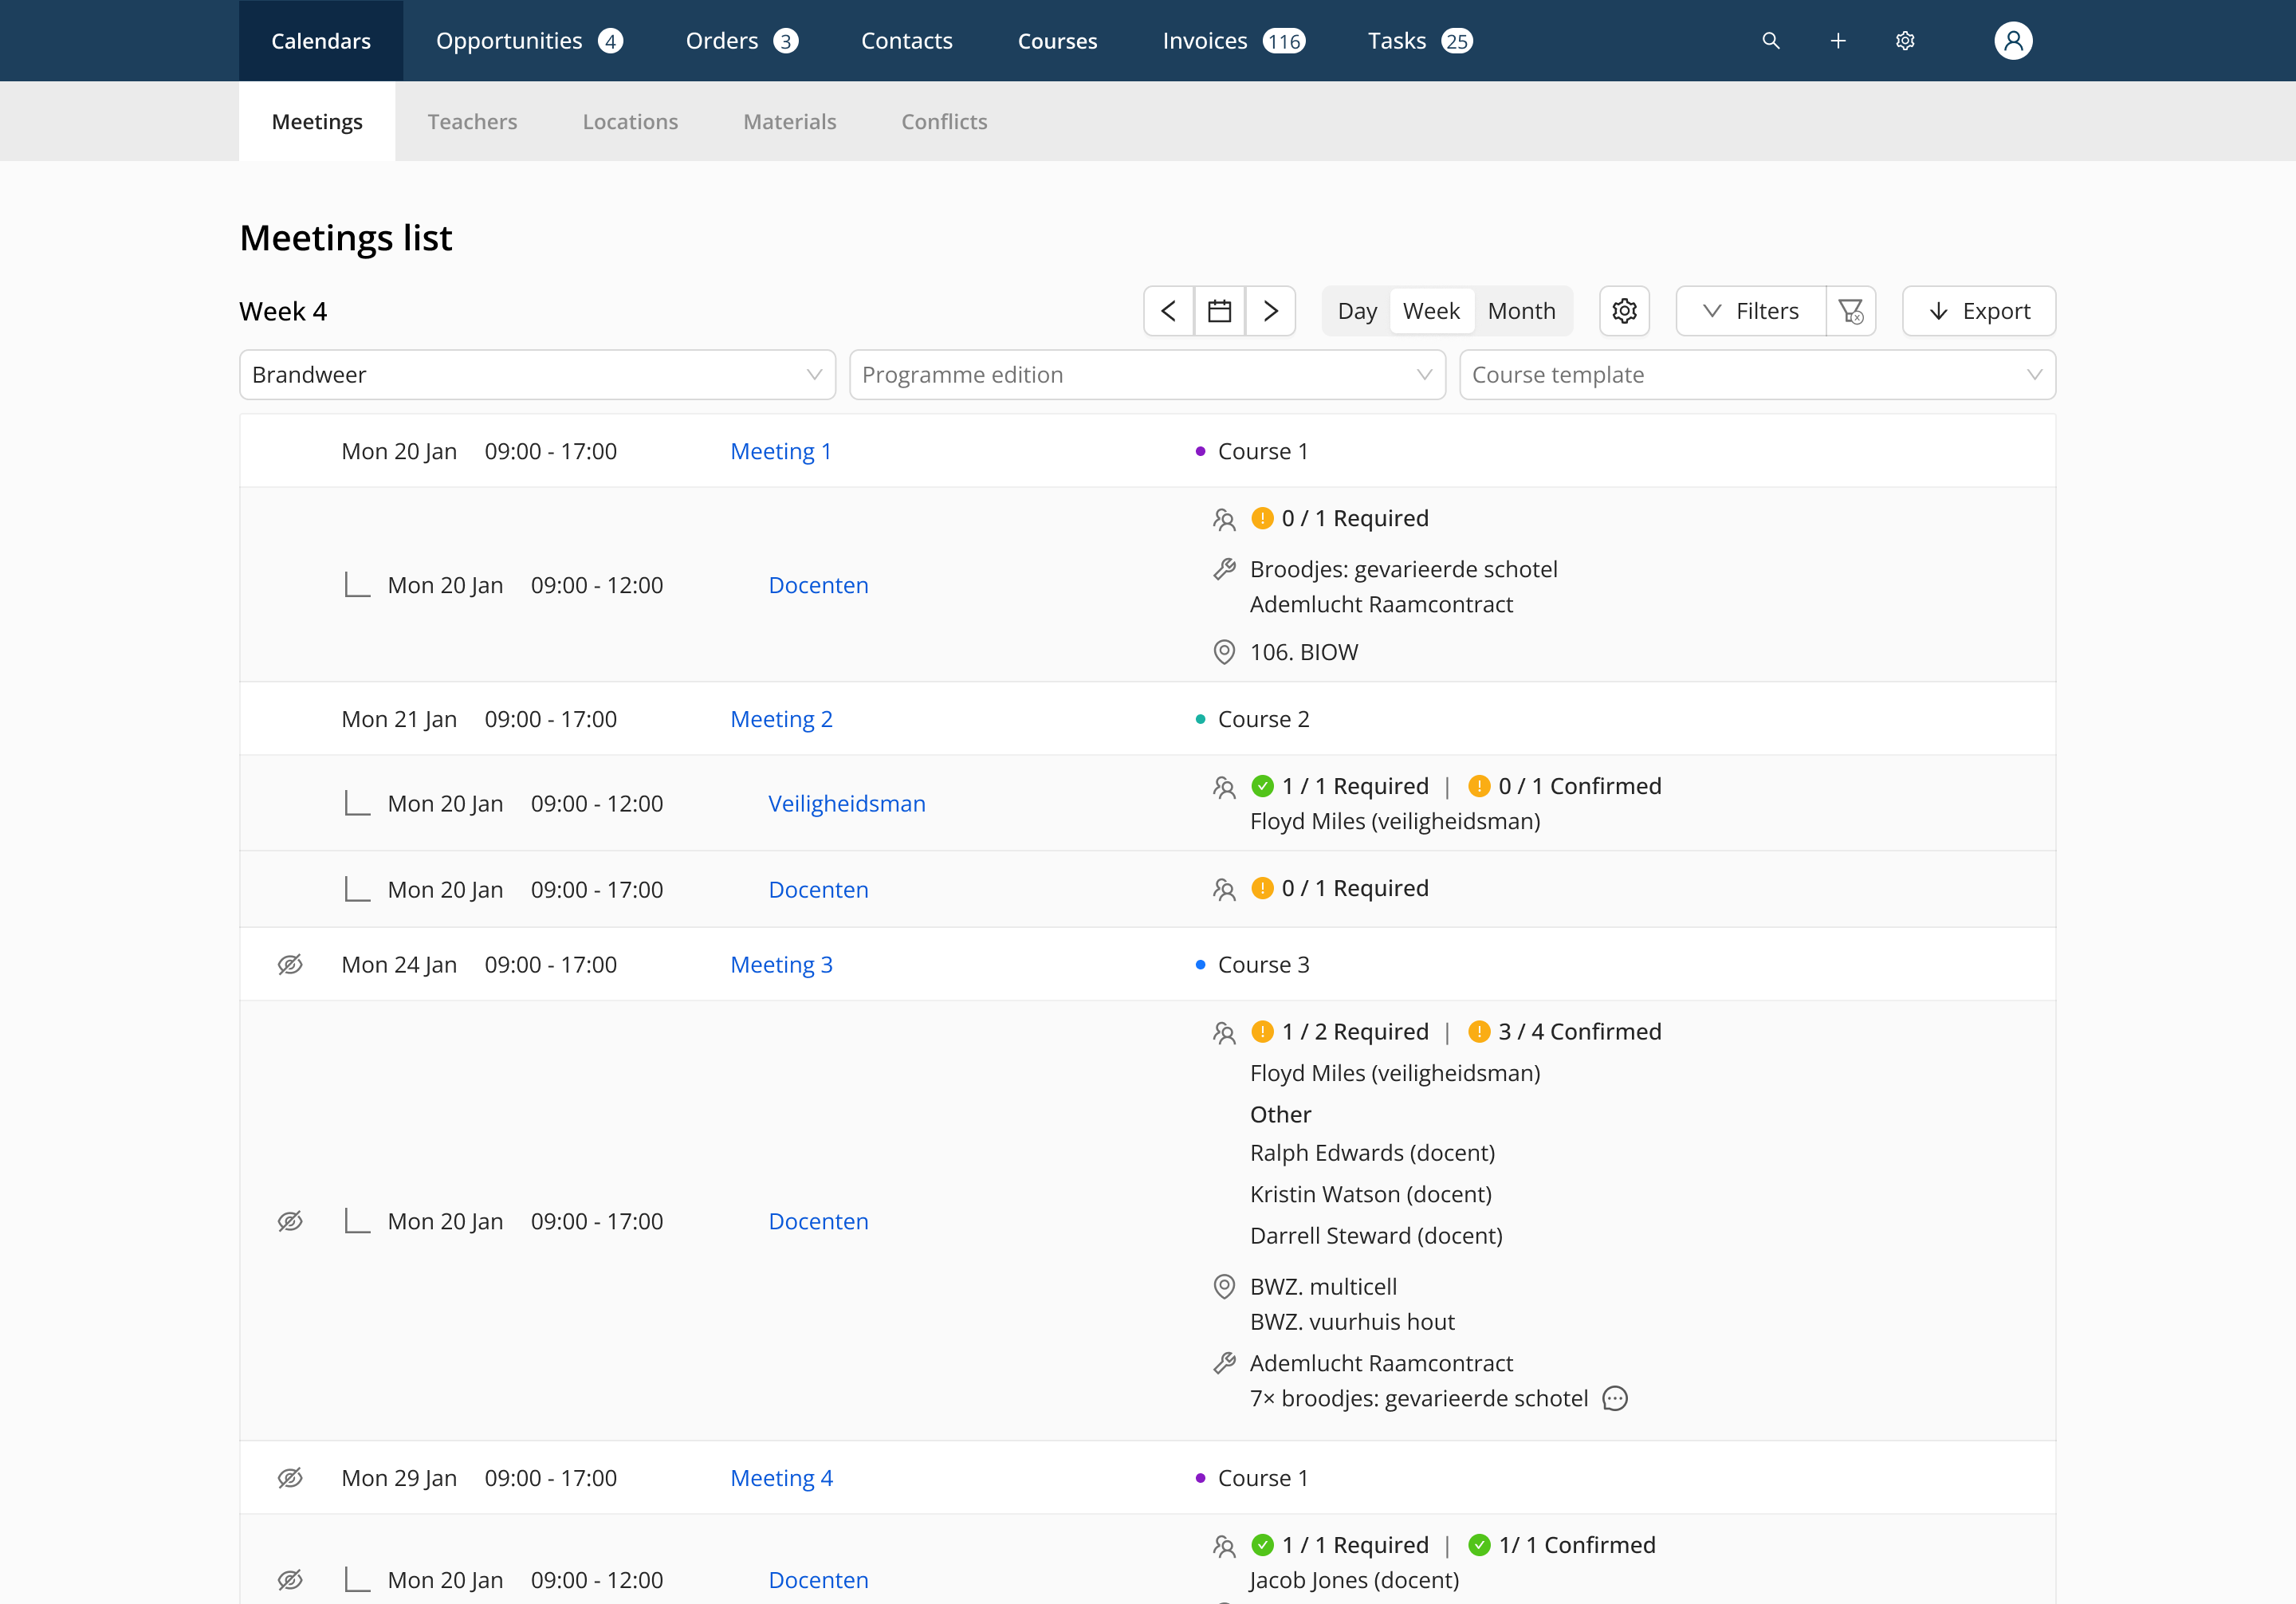Open comment bubble beside 7× broodjes item
The height and width of the screenshot is (1604, 2296).
click(1615, 1398)
